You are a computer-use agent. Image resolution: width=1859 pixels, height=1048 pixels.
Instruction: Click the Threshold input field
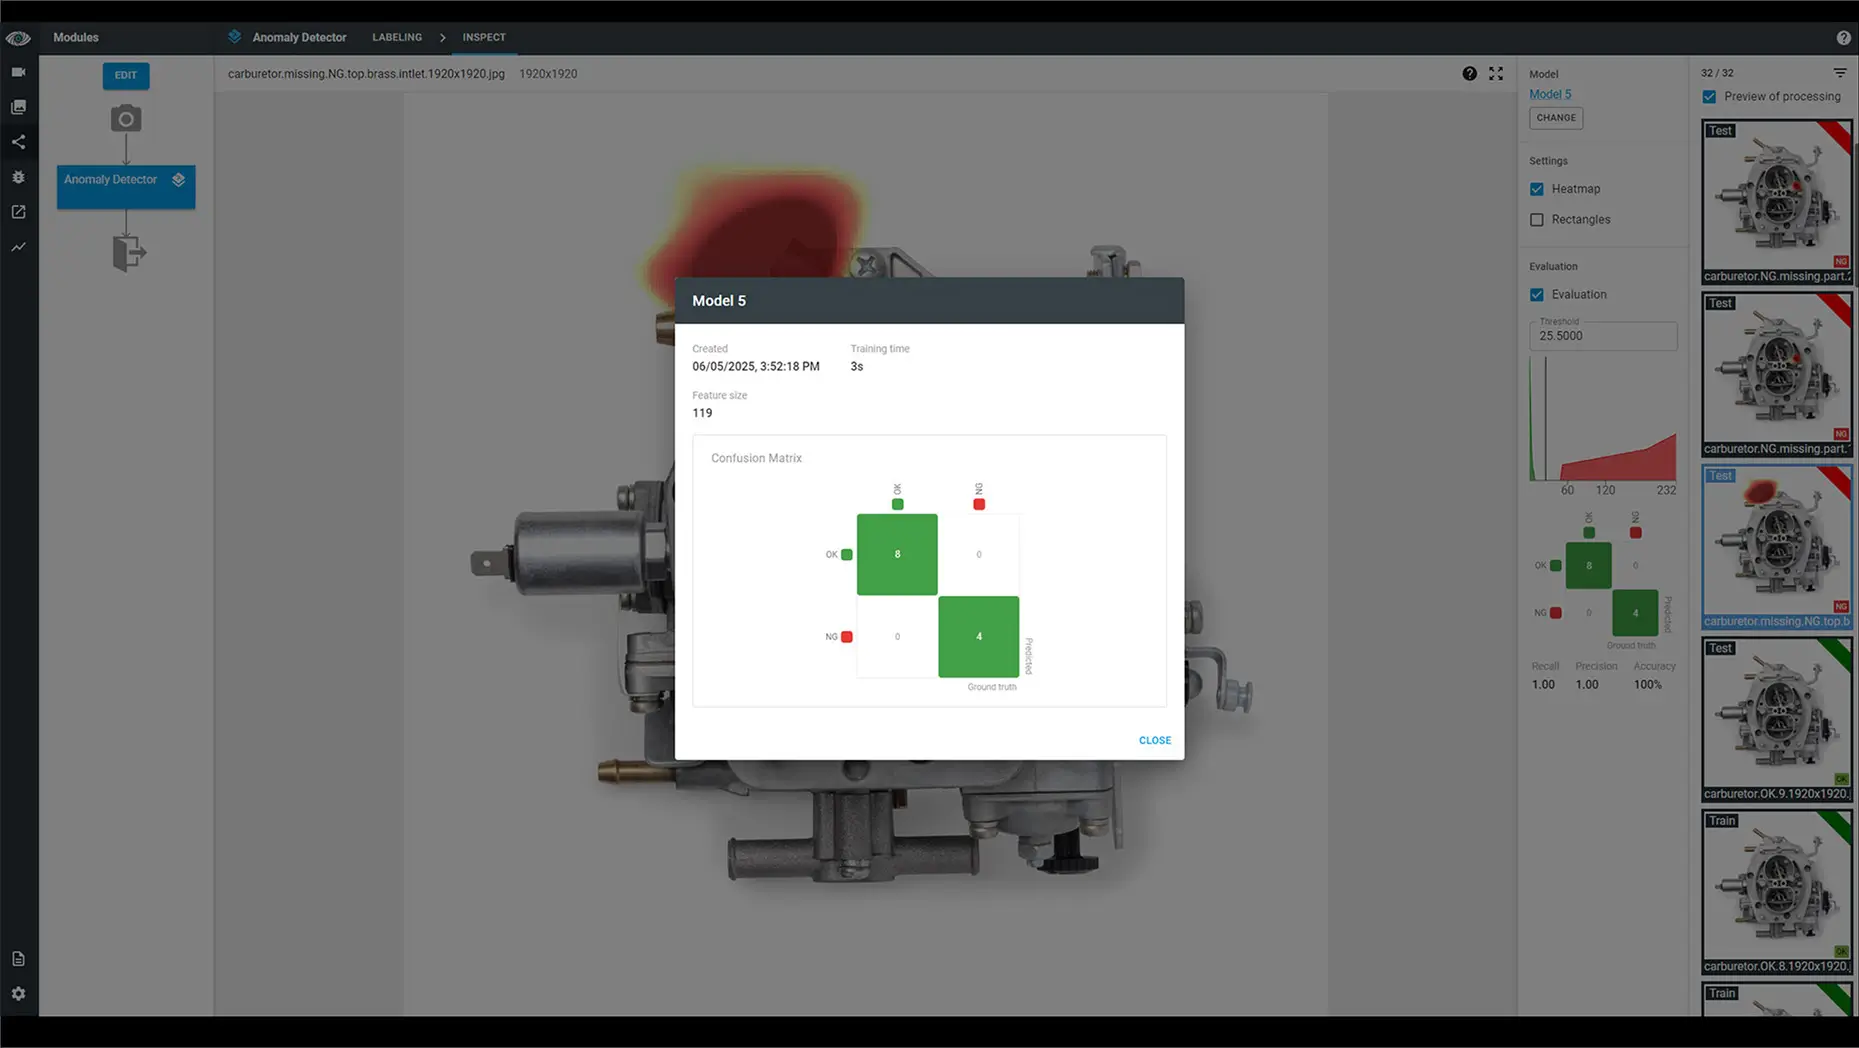point(1603,335)
